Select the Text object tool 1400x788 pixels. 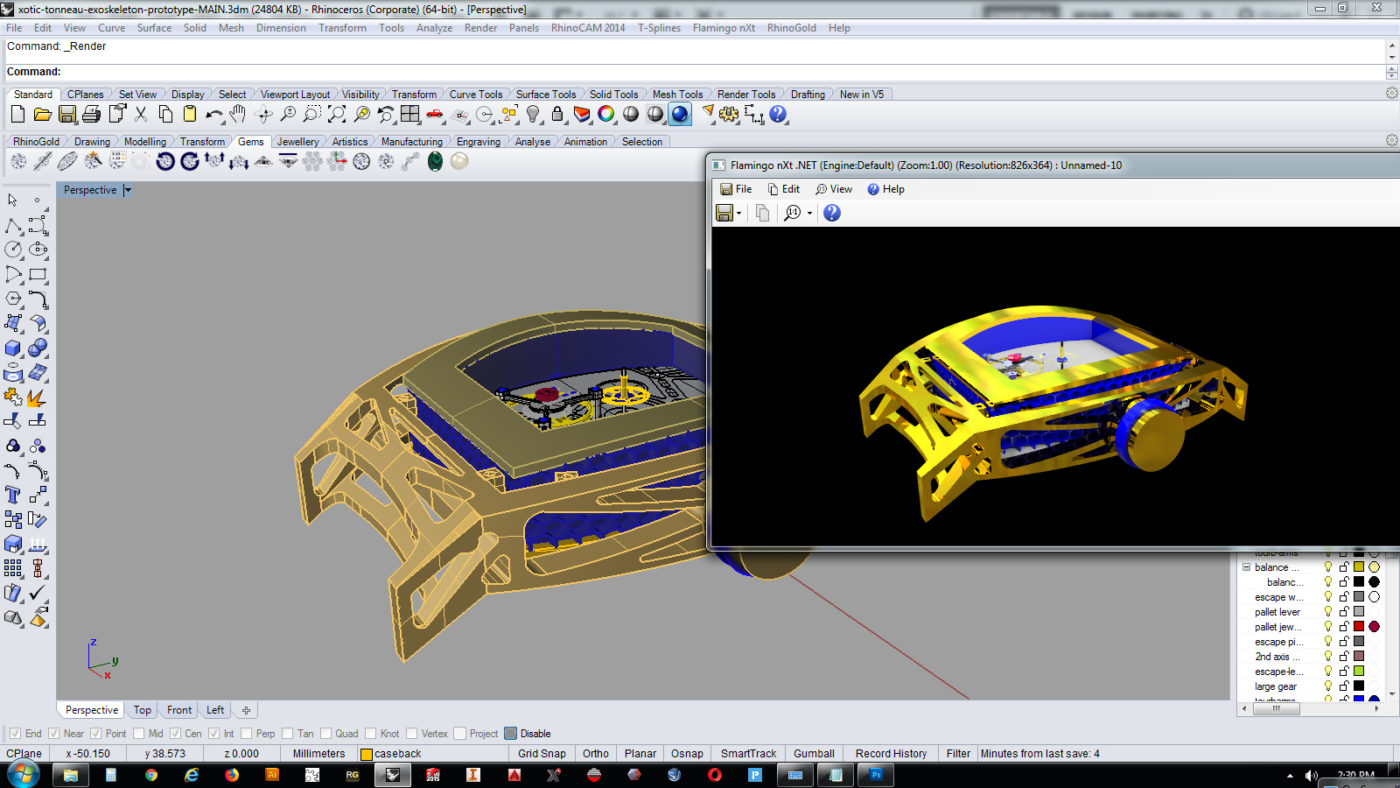pos(14,495)
